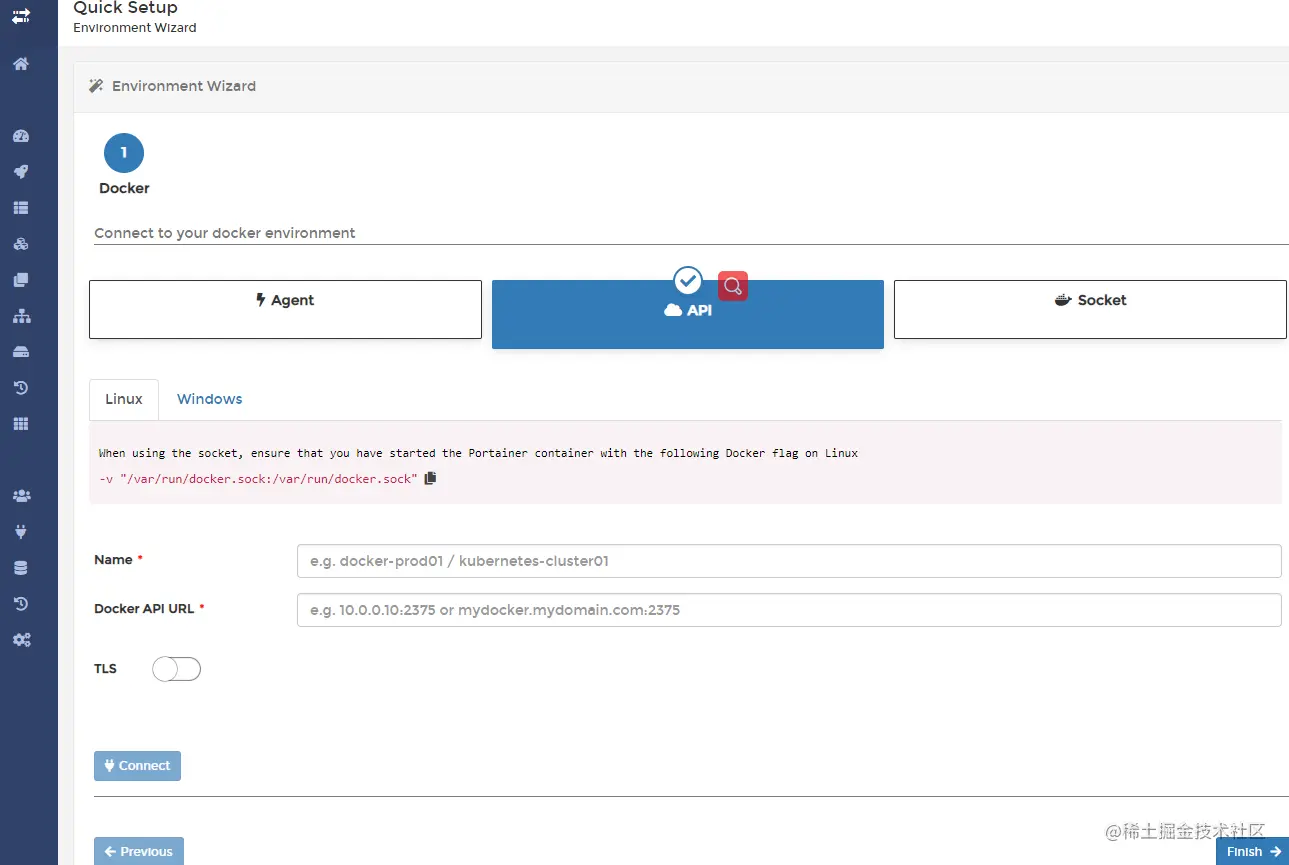Open App Templates rocket icon
Screen dimensions: 1289x865
(21, 172)
